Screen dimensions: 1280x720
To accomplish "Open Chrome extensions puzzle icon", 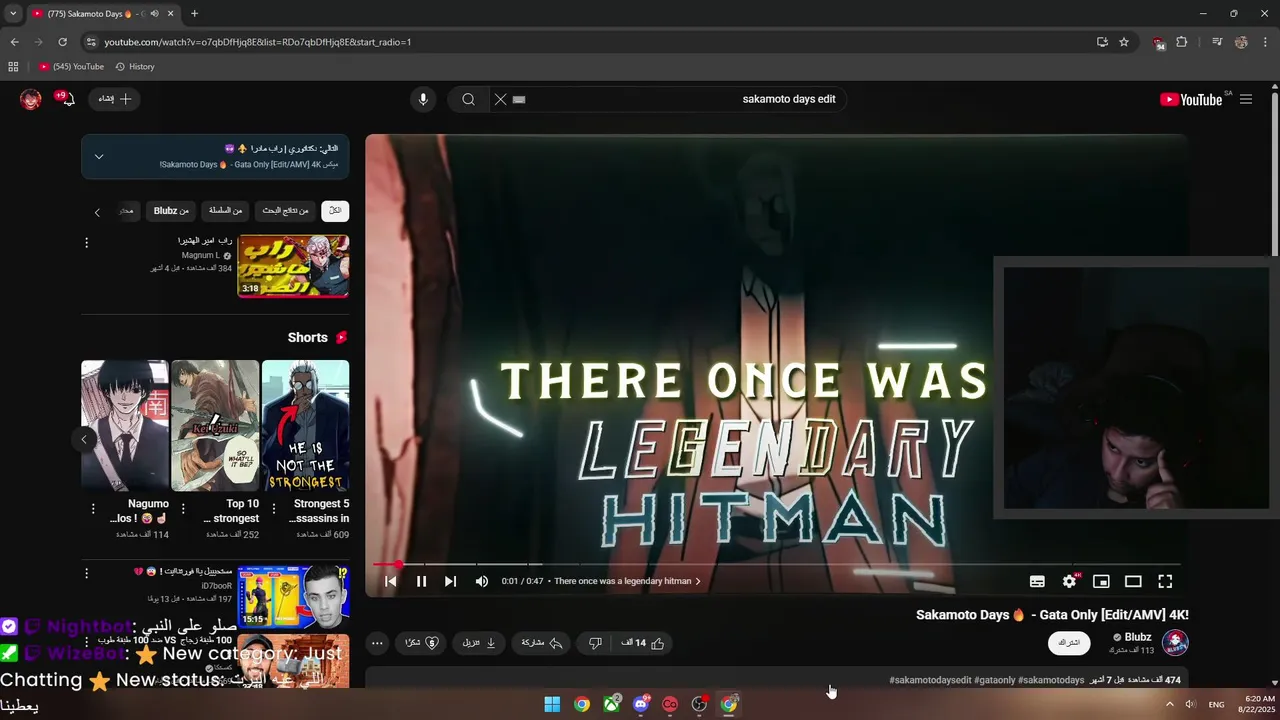I will 1182,42.
